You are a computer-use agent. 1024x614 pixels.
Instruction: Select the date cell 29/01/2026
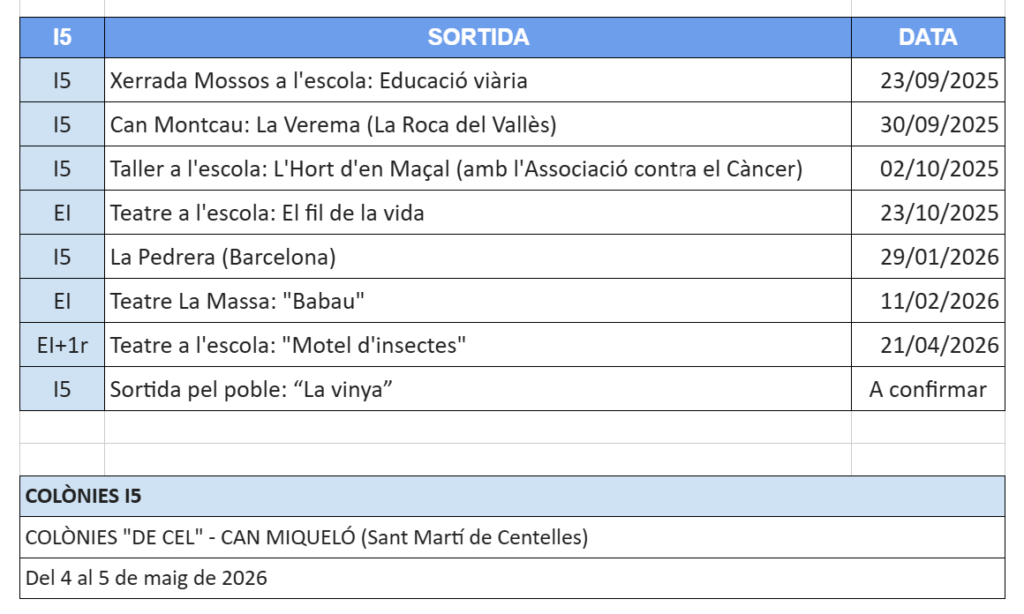tap(938, 257)
